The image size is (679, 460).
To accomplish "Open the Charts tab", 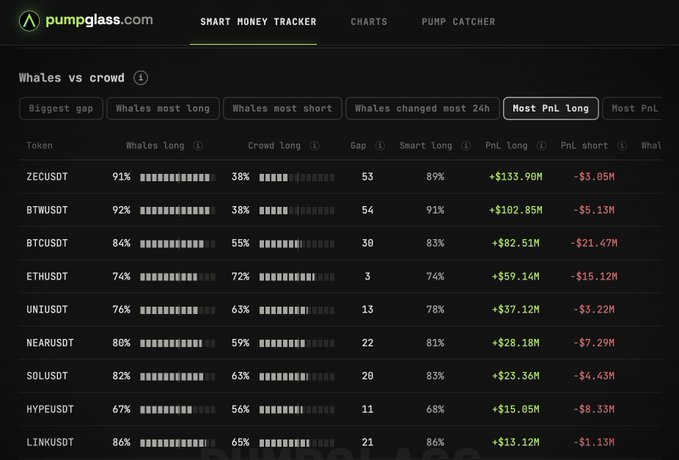I will [x=369, y=22].
